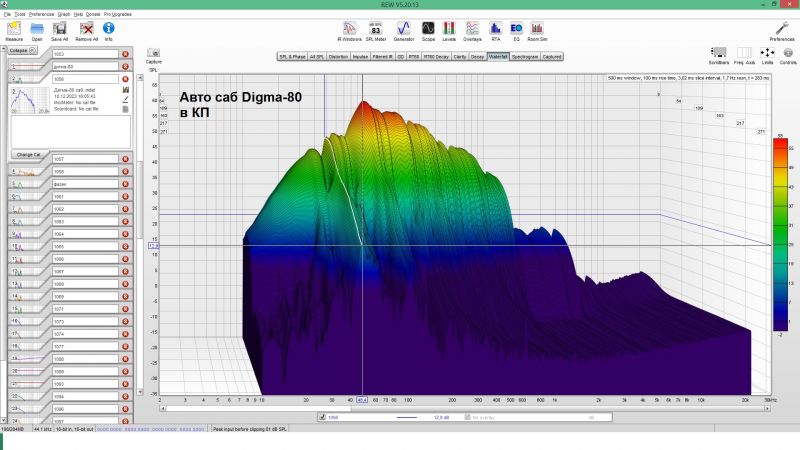Open the Info window icon
Image resolution: width=800 pixels, height=450 pixels.
[x=109, y=31]
